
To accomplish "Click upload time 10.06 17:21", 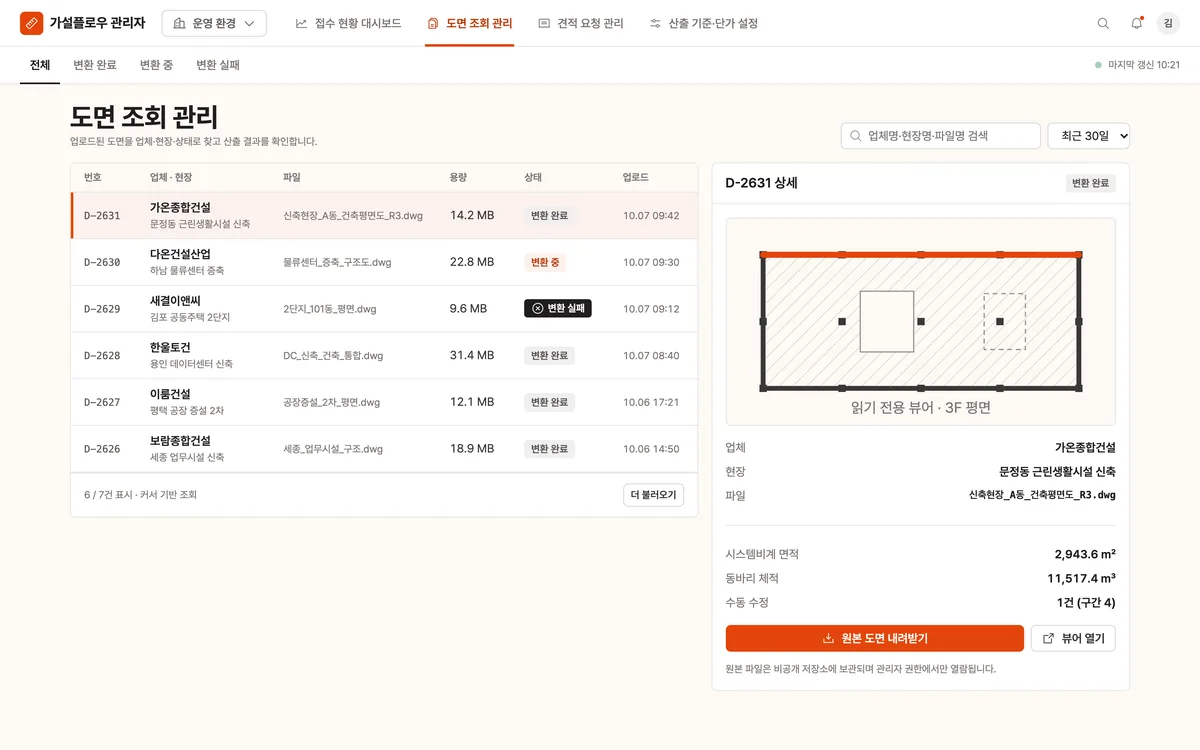I will (x=651, y=402).
